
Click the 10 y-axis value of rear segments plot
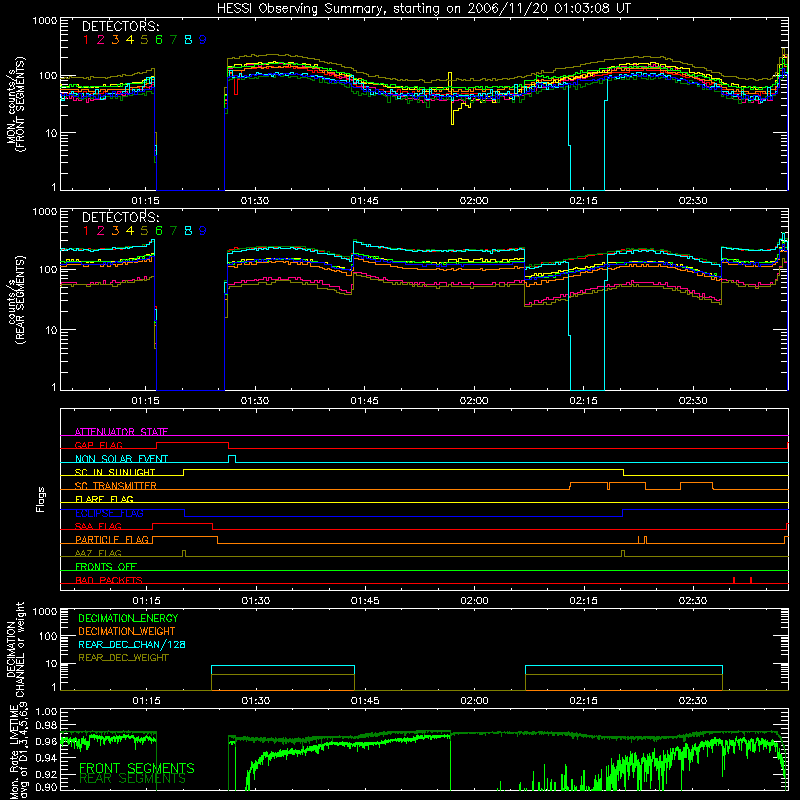point(51,330)
